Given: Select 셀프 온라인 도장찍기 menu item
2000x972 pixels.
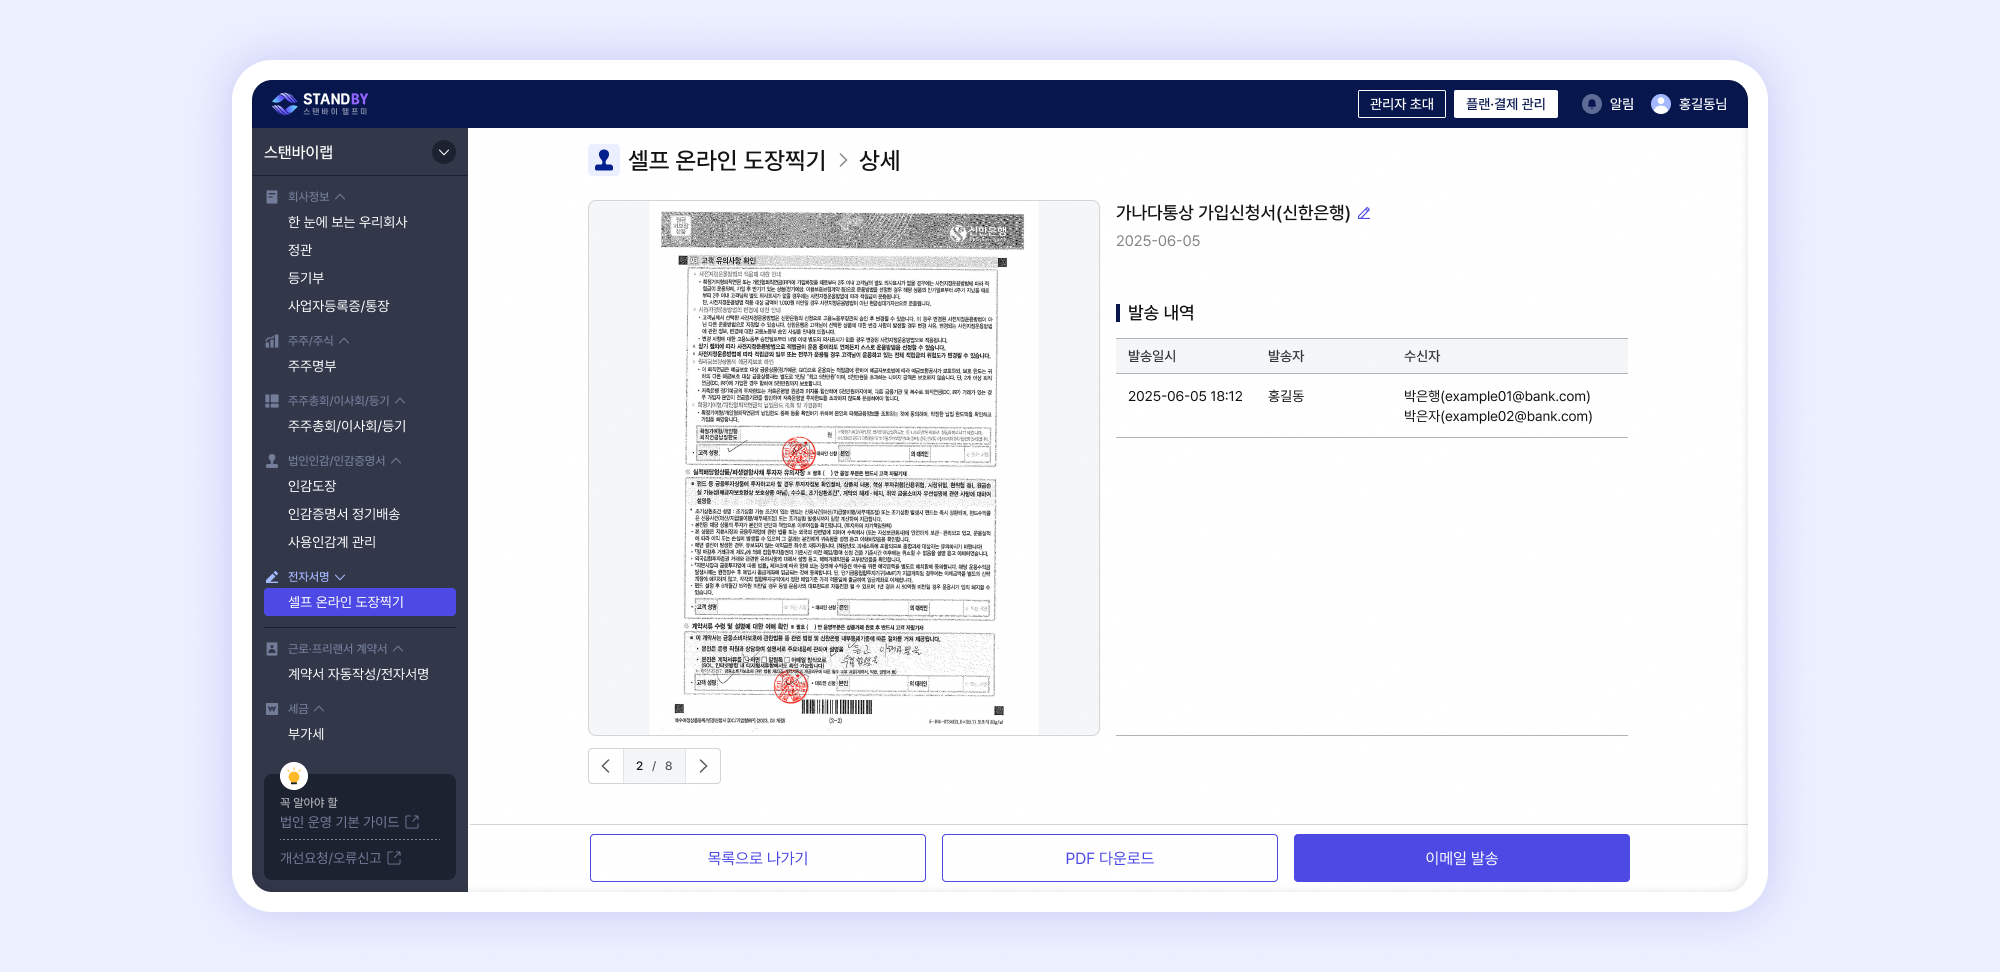Looking at the screenshot, I should click(x=360, y=602).
